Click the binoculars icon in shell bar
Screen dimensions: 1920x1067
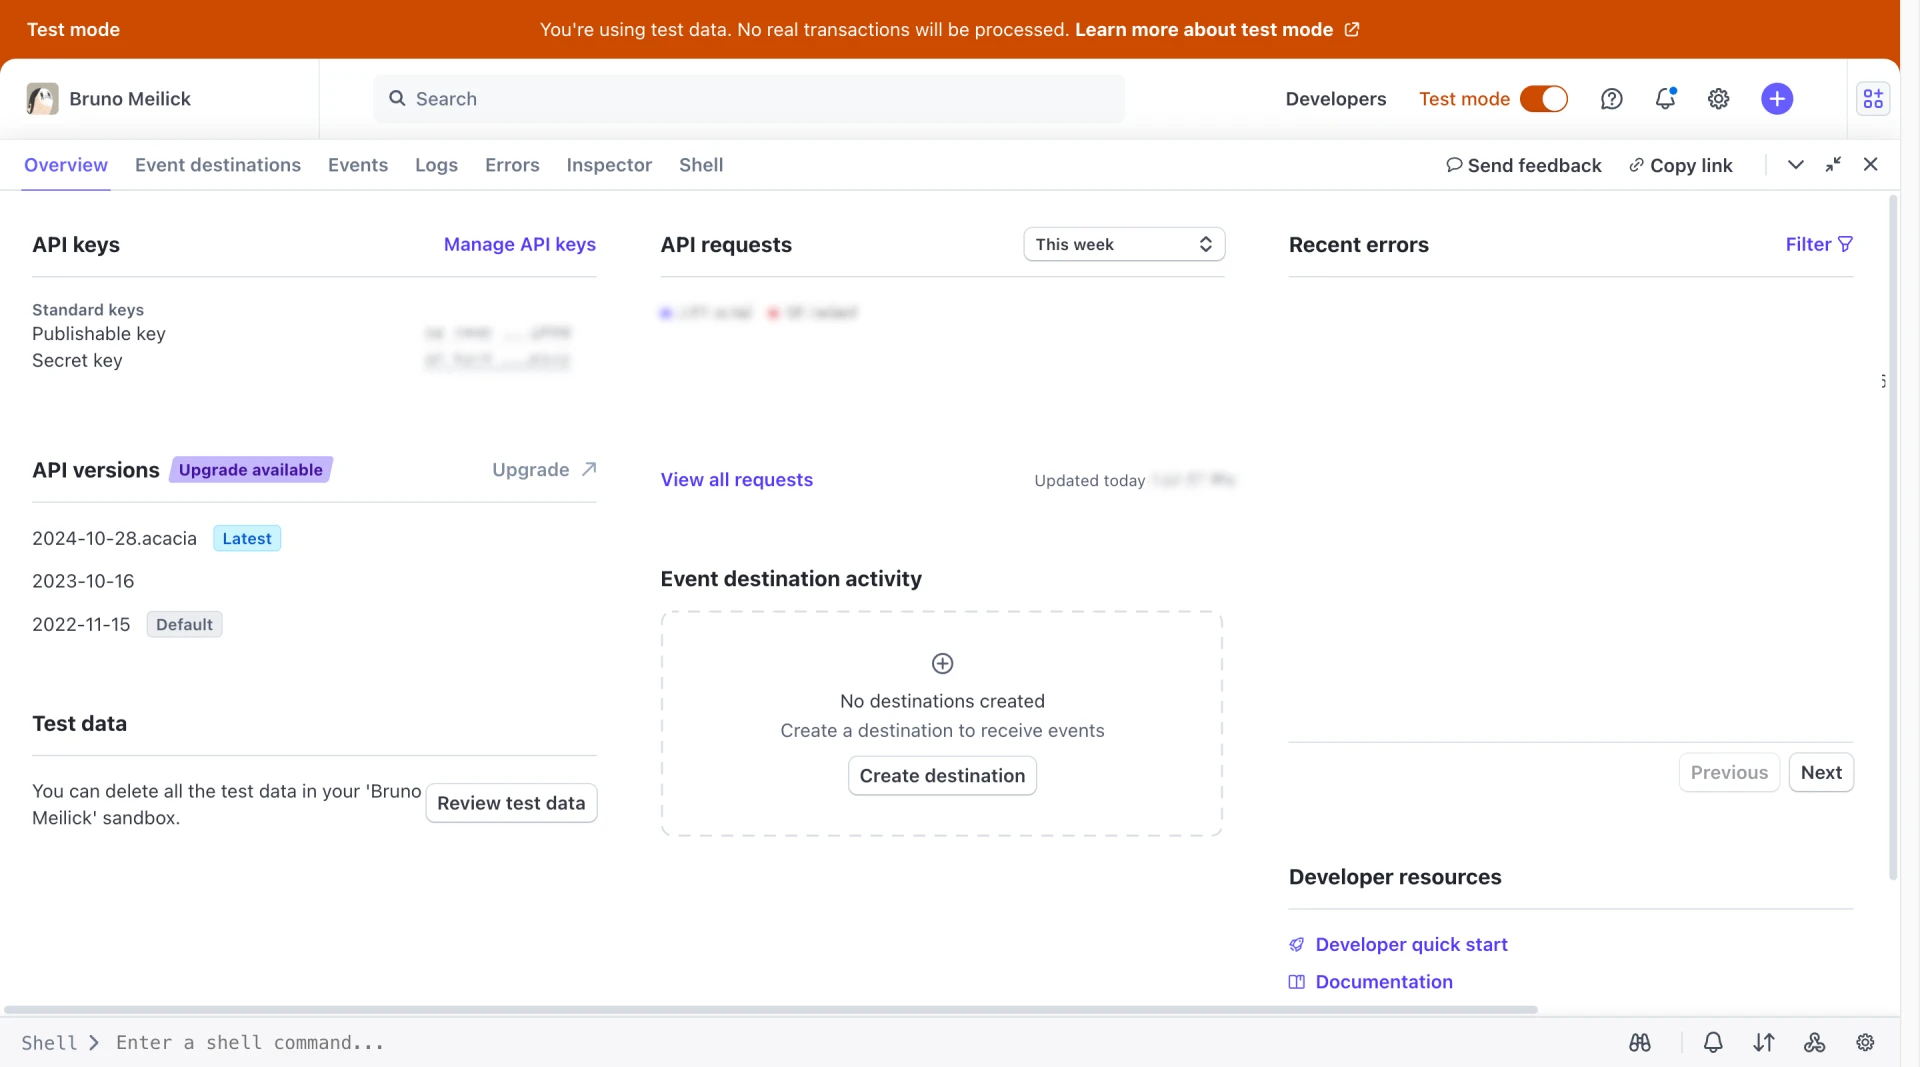(x=1639, y=1042)
